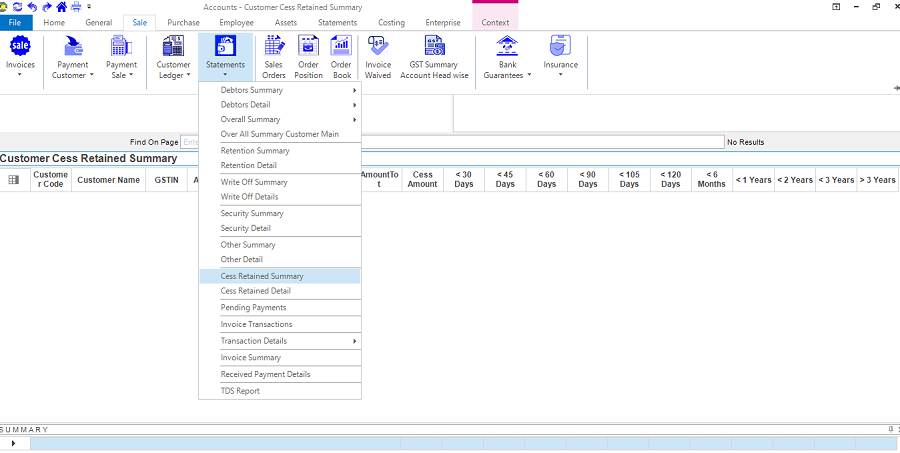900x453 pixels.
Task: Click the print icon in quick access toolbar
Action: tap(75, 6)
